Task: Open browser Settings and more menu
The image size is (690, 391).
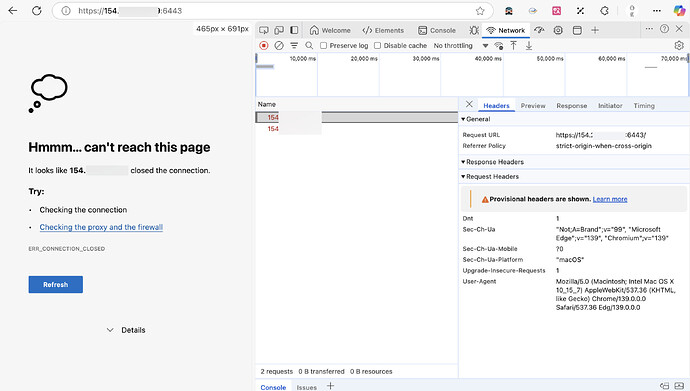Action: 657,11
